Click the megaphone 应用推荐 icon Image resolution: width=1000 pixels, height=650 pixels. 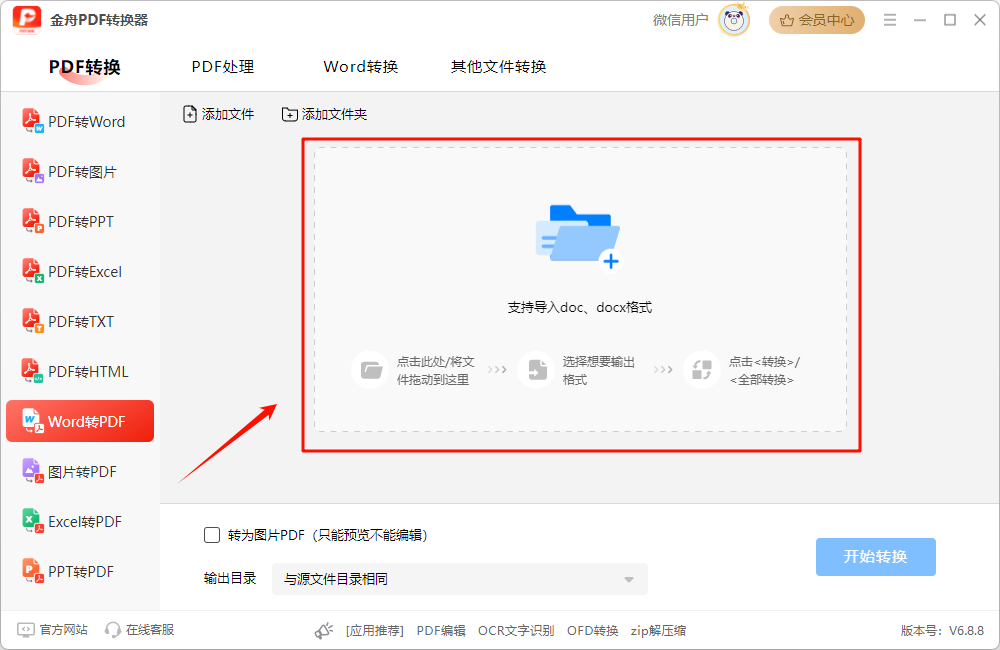[324, 630]
